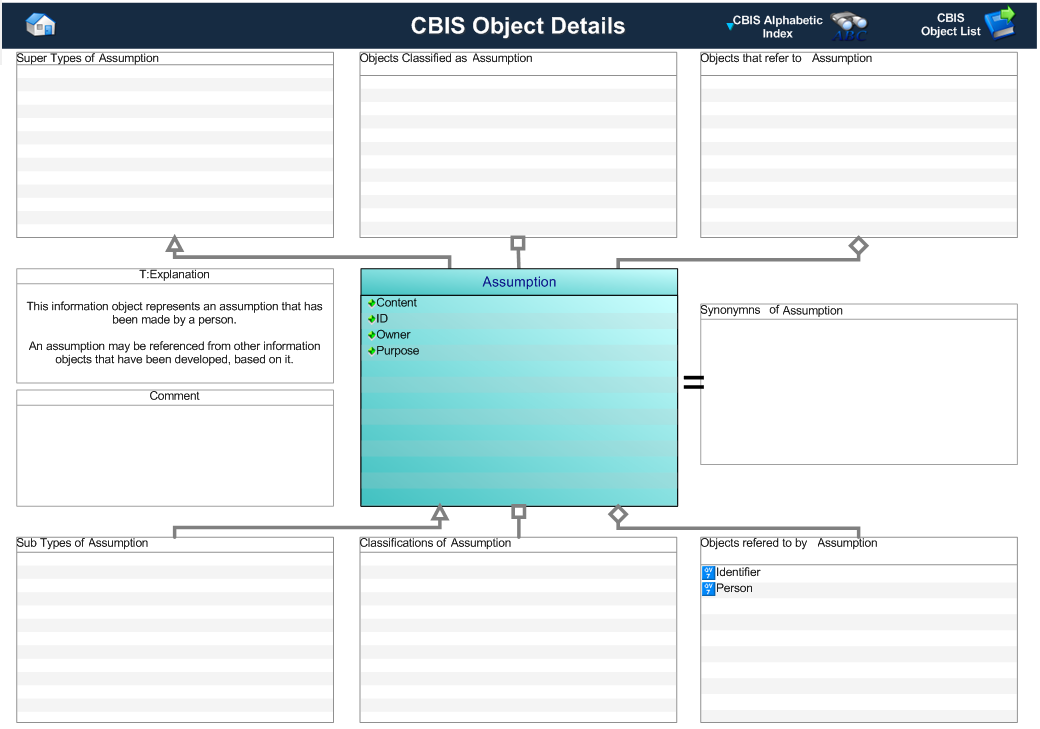Click the Classifications of Assumption heading
The height and width of the screenshot is (729, 1040).
(x=435, y=543)
